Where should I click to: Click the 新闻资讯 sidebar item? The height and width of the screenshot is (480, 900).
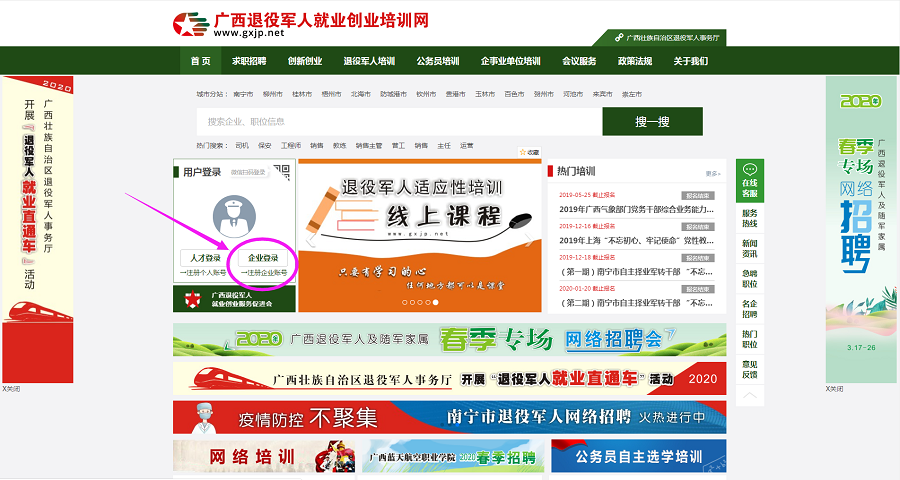point(750,249)
